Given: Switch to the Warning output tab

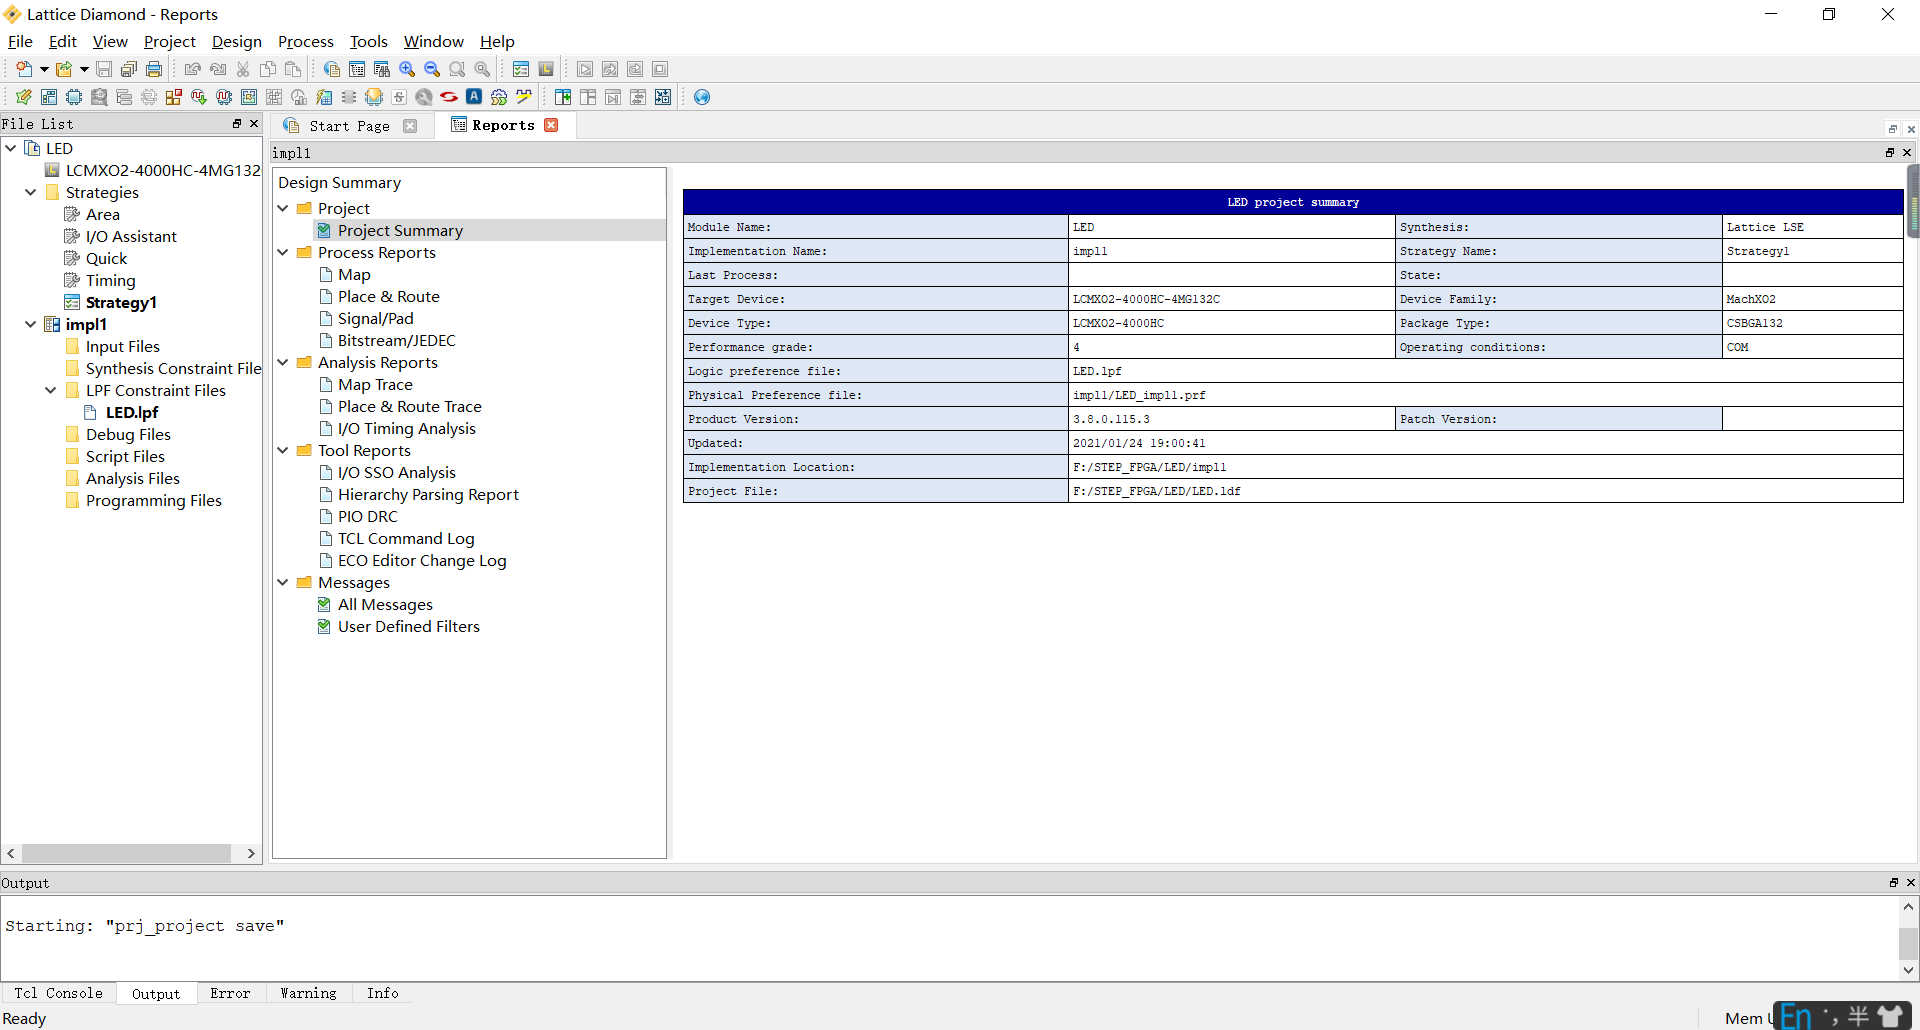Looking at the screenshot, I should (308, 993).
